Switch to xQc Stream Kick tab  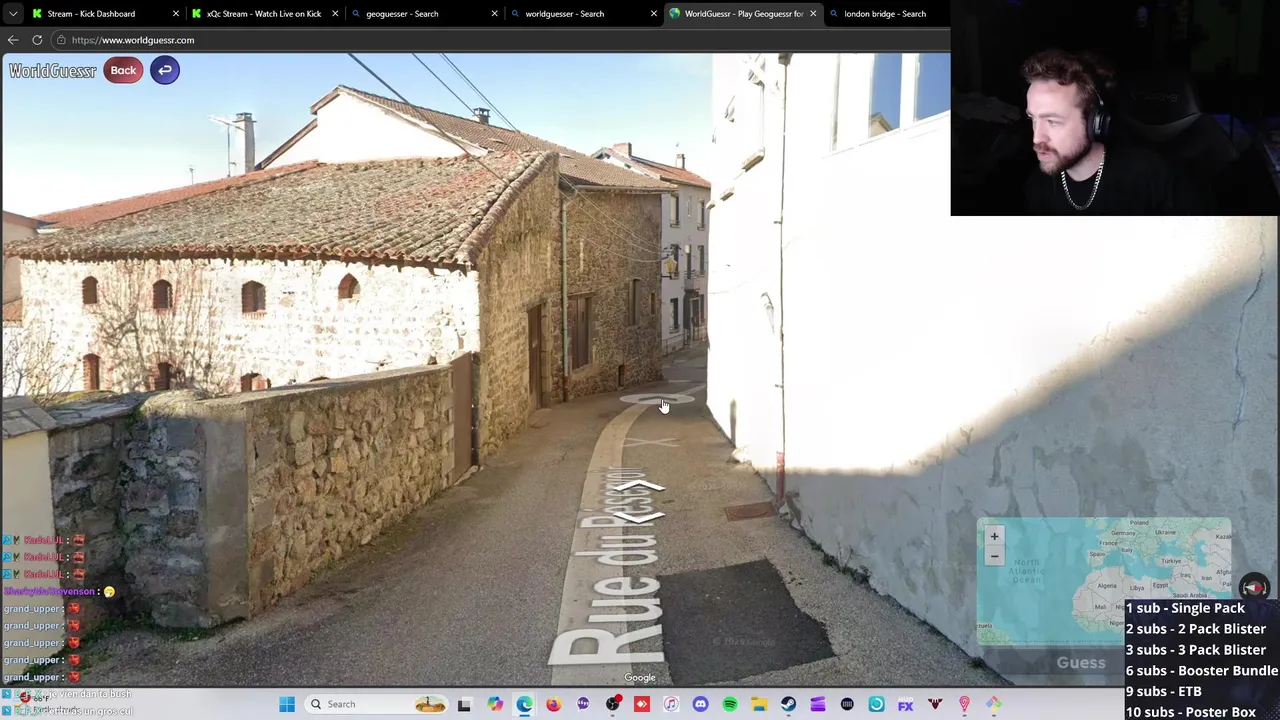[x=264, y=14]
